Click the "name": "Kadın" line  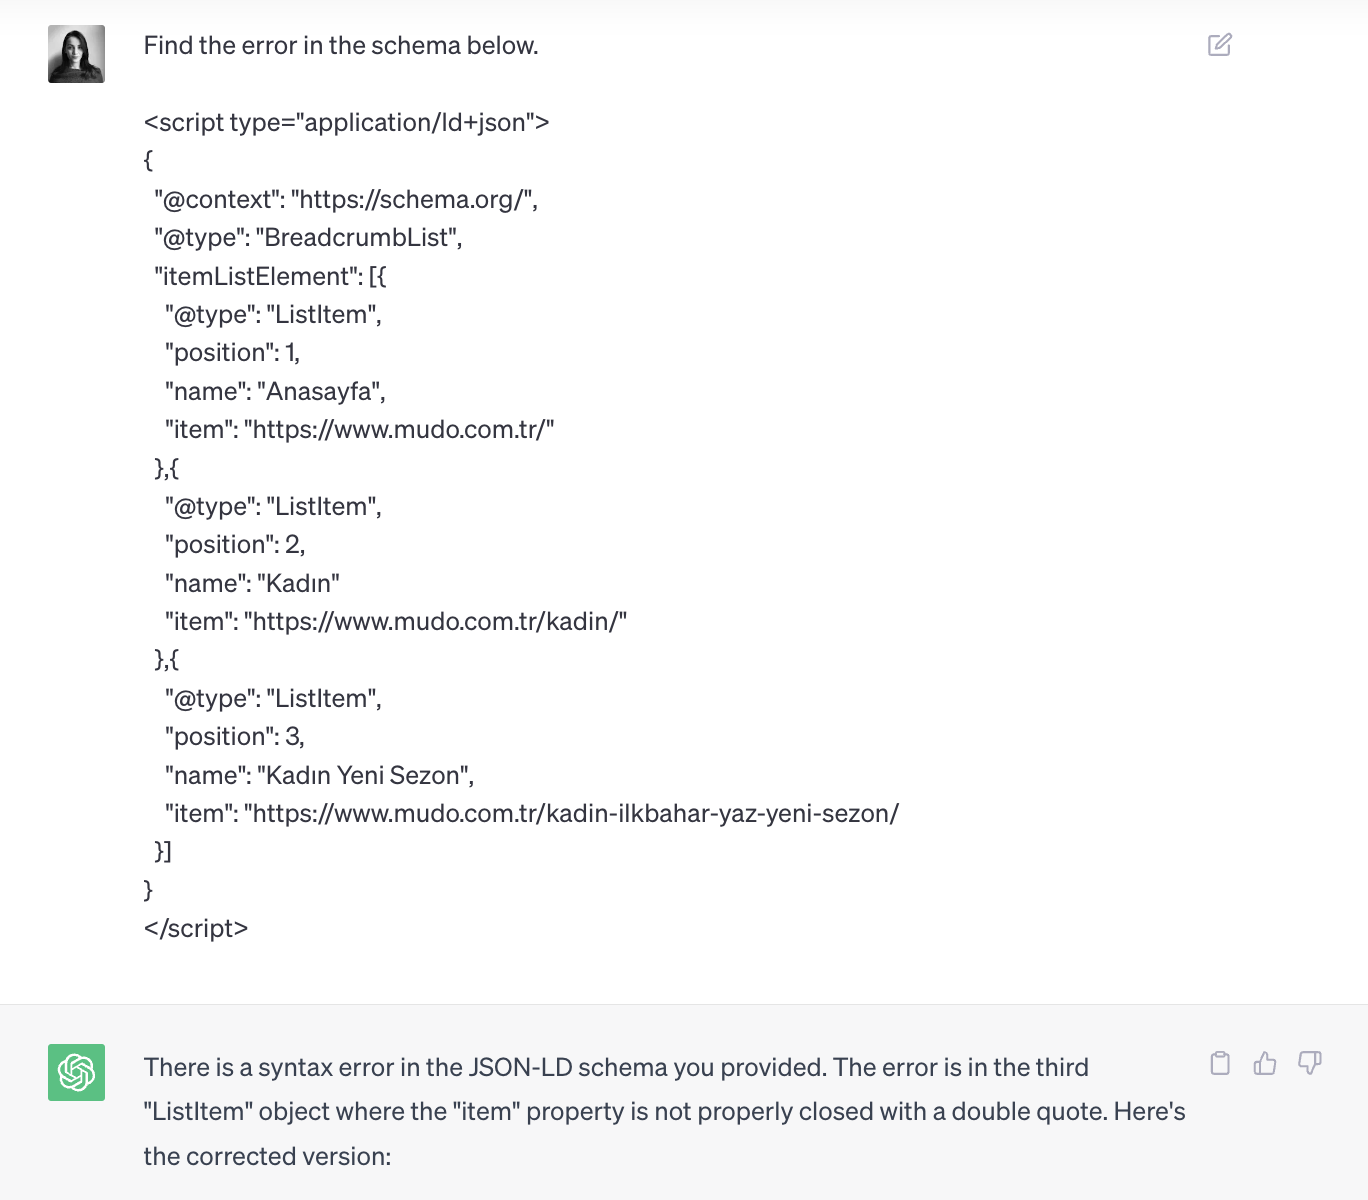(x=252, y=583)
